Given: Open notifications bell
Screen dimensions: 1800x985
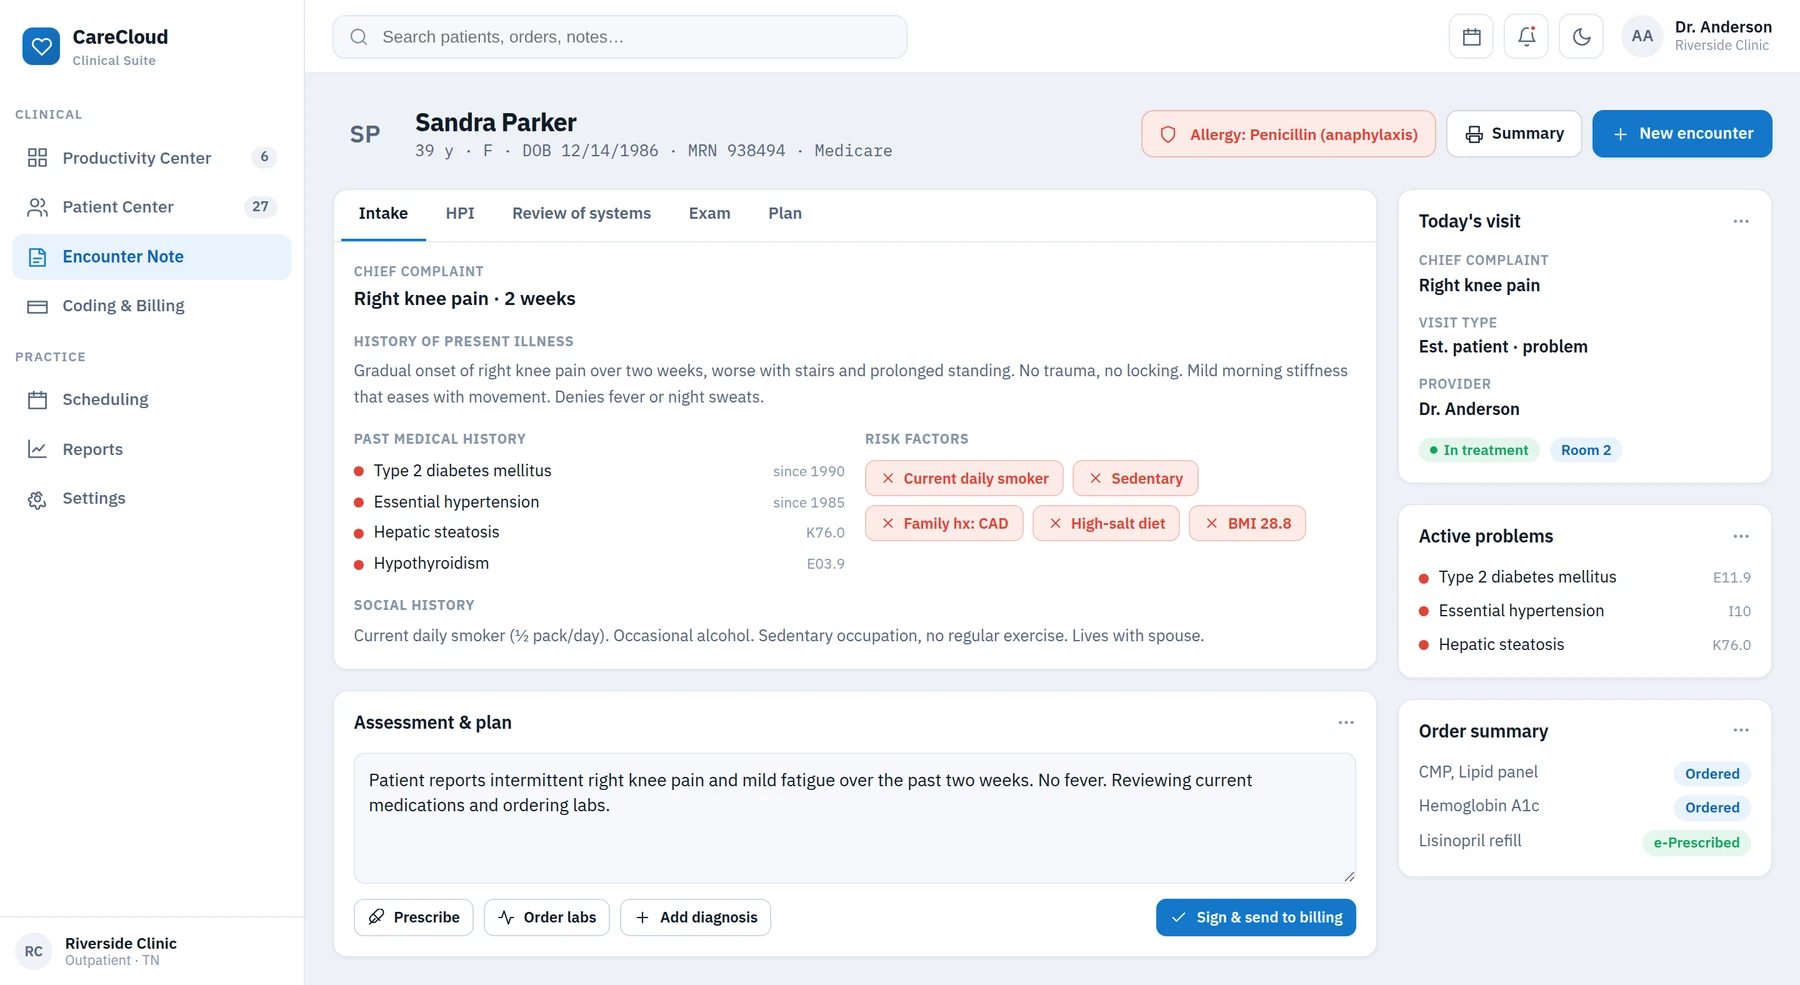Looking at the screenshot, I should [x=1526, y=37].
